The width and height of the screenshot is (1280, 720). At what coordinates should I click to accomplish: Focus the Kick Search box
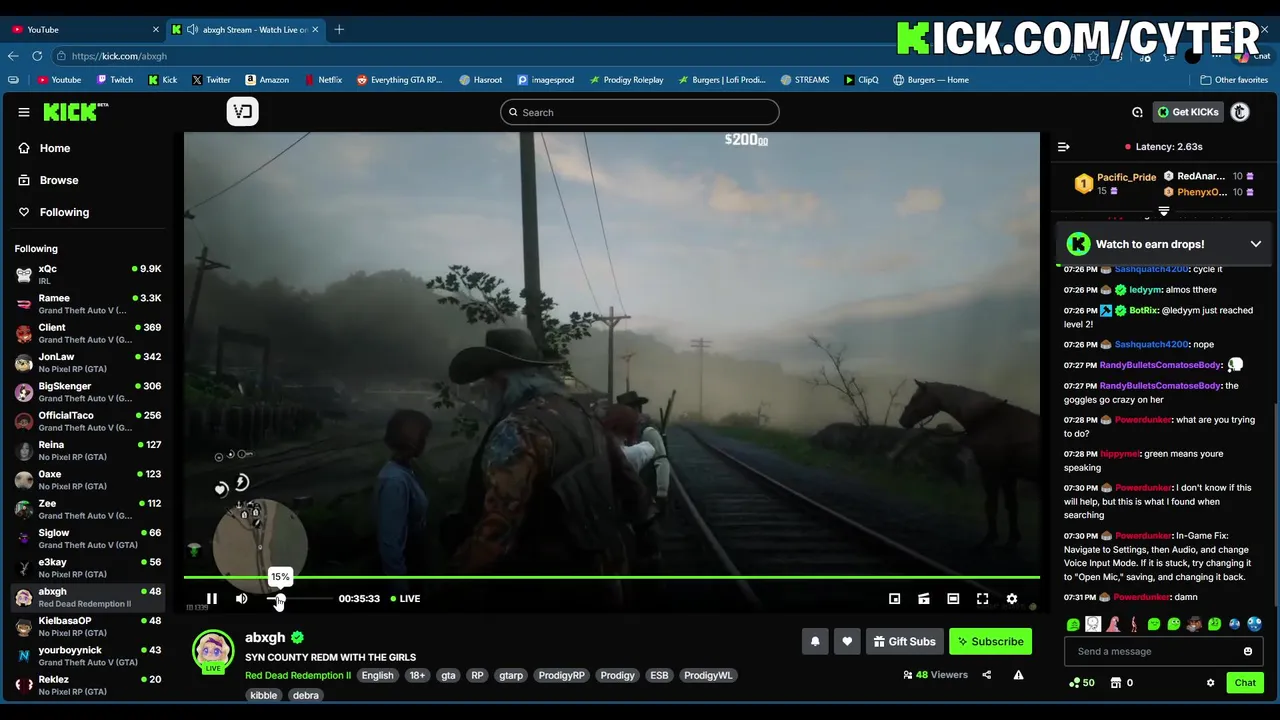tap(640, 112)
